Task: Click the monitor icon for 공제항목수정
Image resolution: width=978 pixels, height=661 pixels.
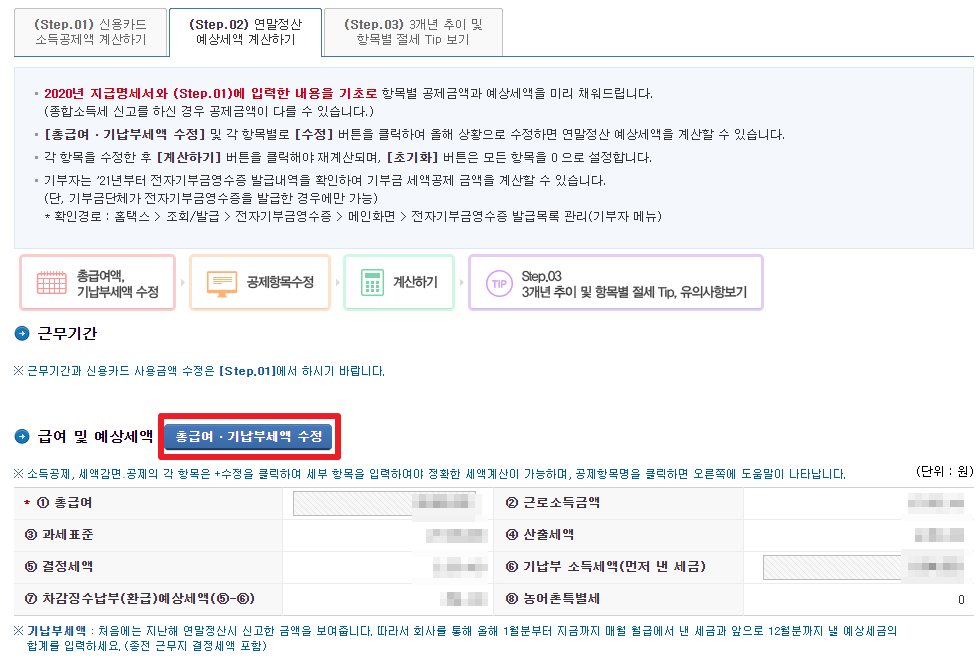Action: [x=221, y=283]
